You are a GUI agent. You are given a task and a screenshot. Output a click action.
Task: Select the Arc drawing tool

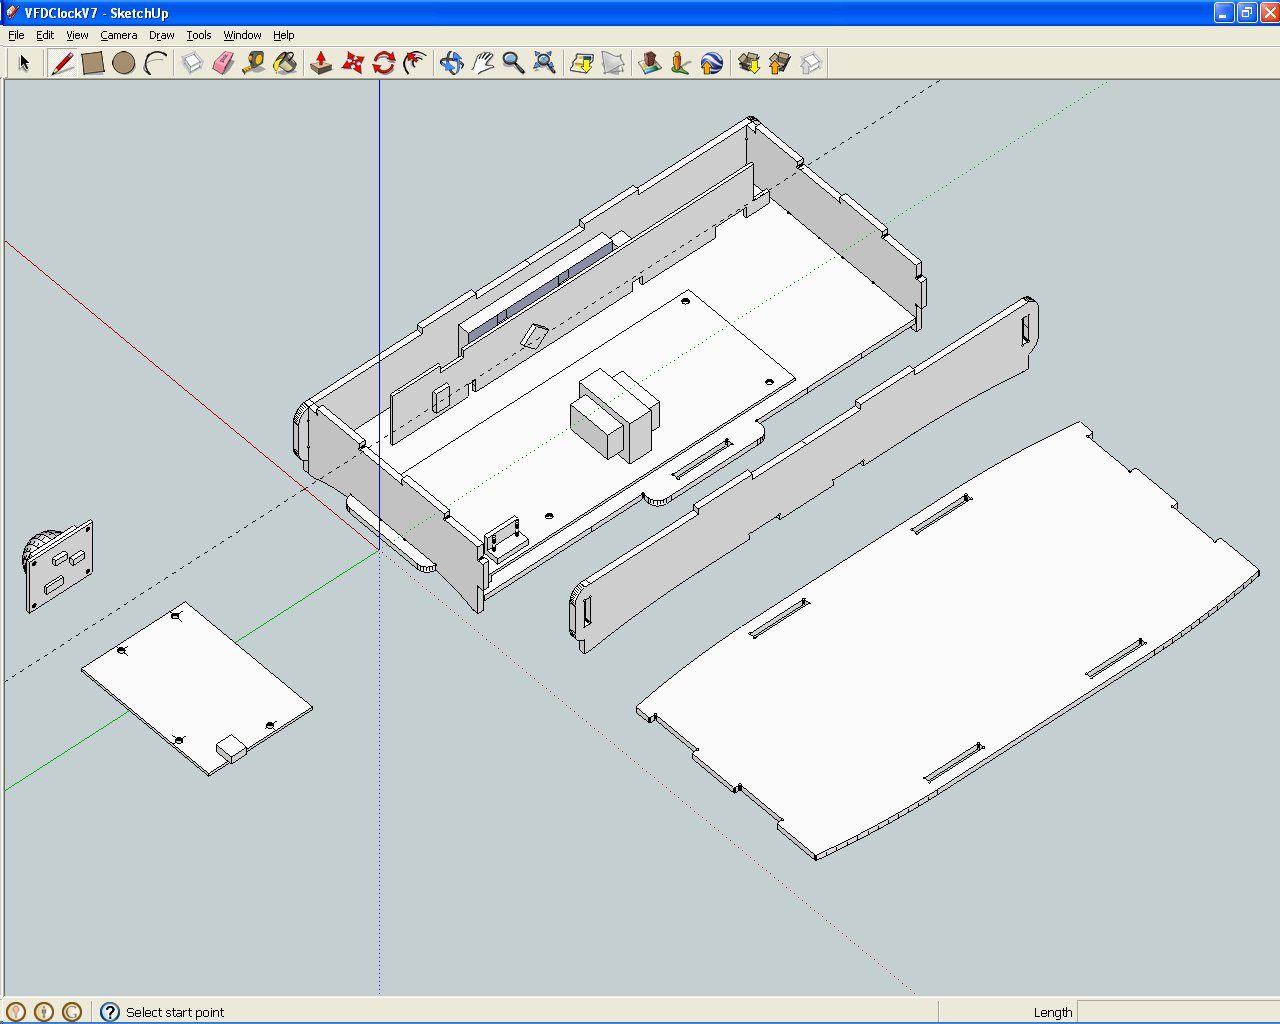pos(155,63)
